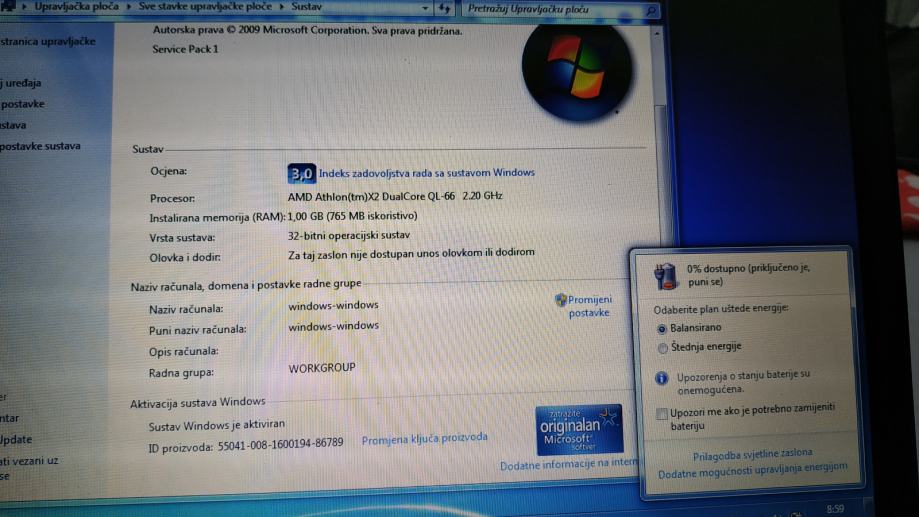Click Sve stavke upravljačke ploče breadcrumb
The height and width of the screenshot is (517, 919).
click(205, 6)
